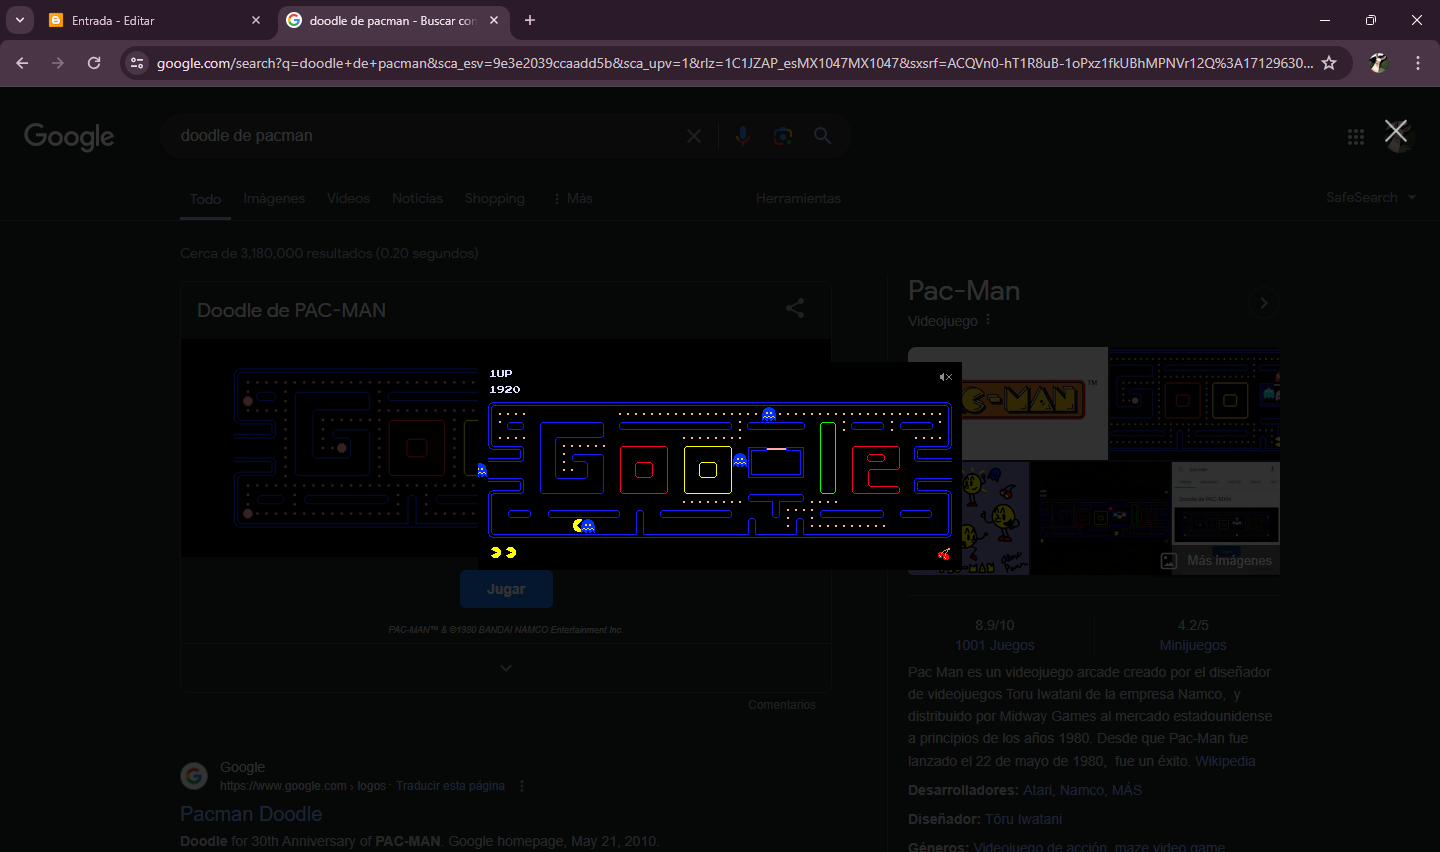This screenshot has width=1440, height=852.
Task: Click the Google logo
Action: pos(69,136)
